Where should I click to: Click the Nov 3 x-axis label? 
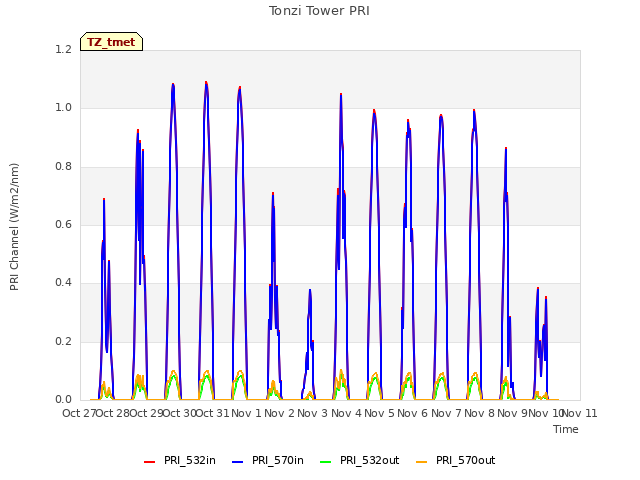tap(313, 413)
